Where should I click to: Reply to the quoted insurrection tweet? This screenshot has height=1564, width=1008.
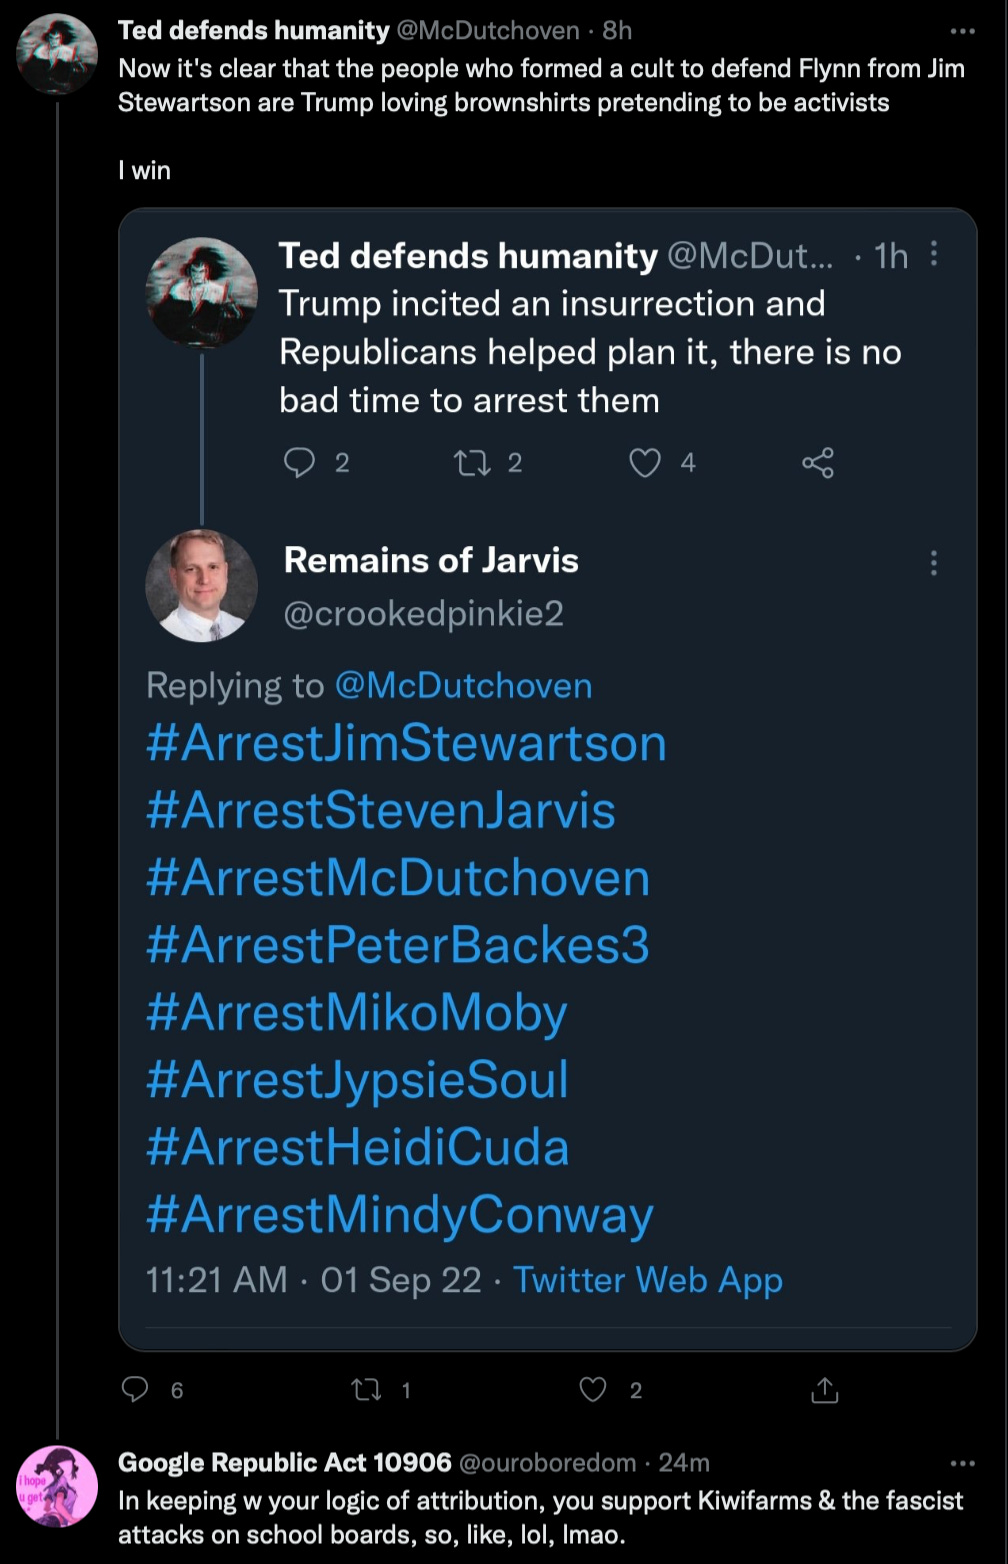[301, 462]
